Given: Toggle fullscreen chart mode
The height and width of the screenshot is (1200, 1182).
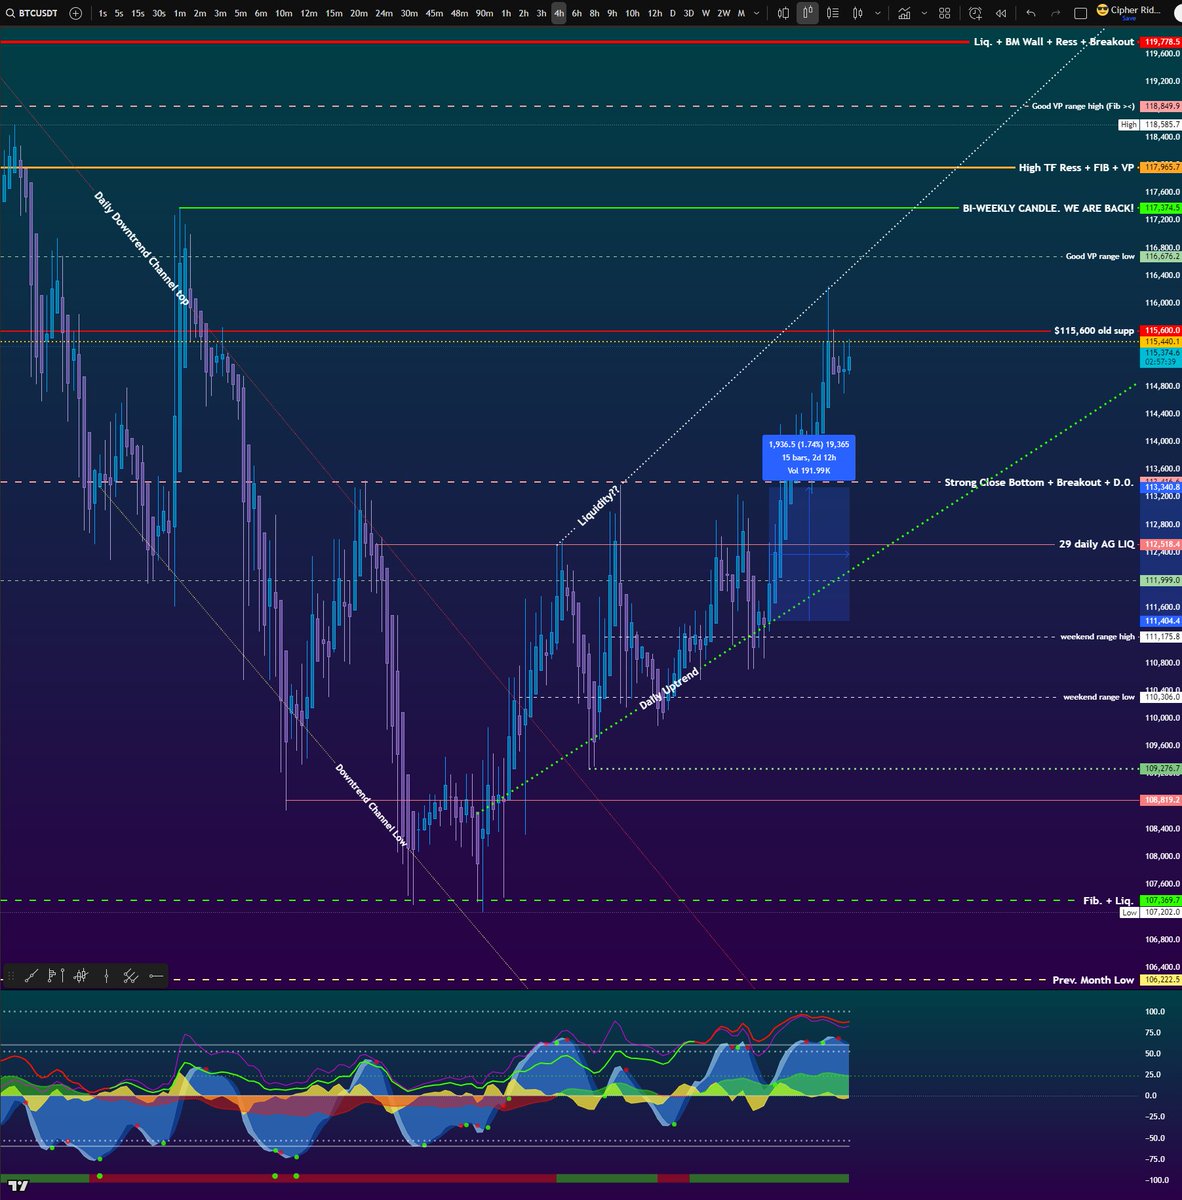Looking at the screenshot, I should [x=1079, y=14].
